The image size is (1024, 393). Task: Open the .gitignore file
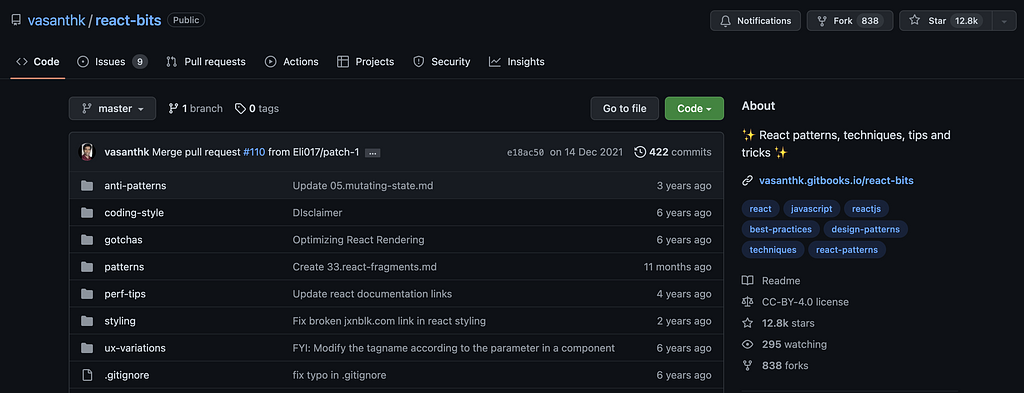click(127, 375)
